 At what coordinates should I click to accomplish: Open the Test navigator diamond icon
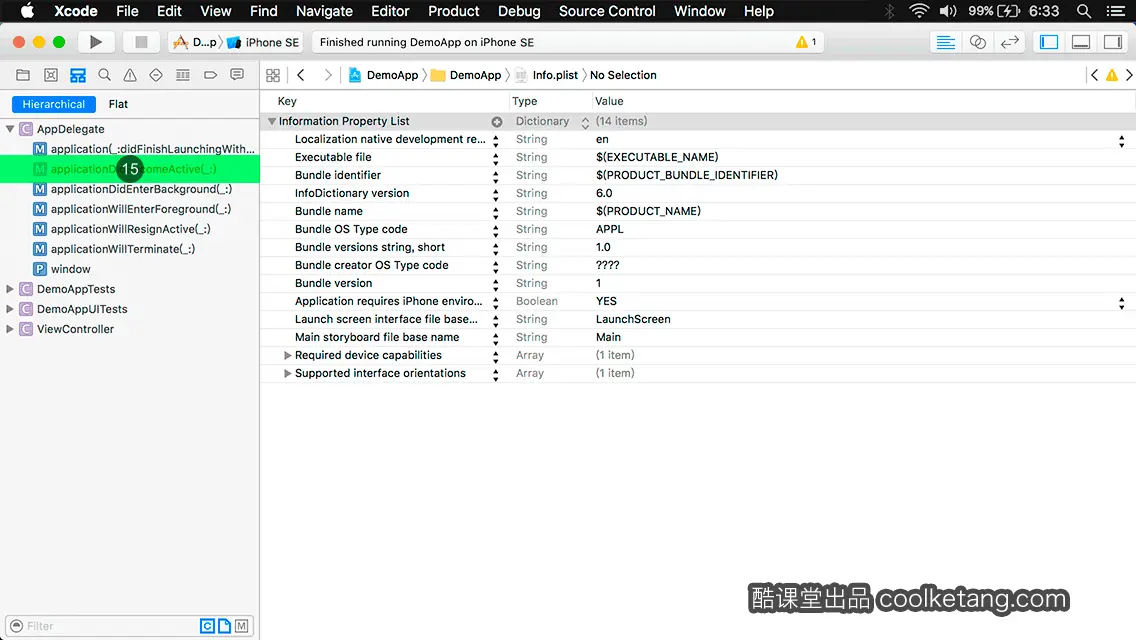click(x=156, y=75)
